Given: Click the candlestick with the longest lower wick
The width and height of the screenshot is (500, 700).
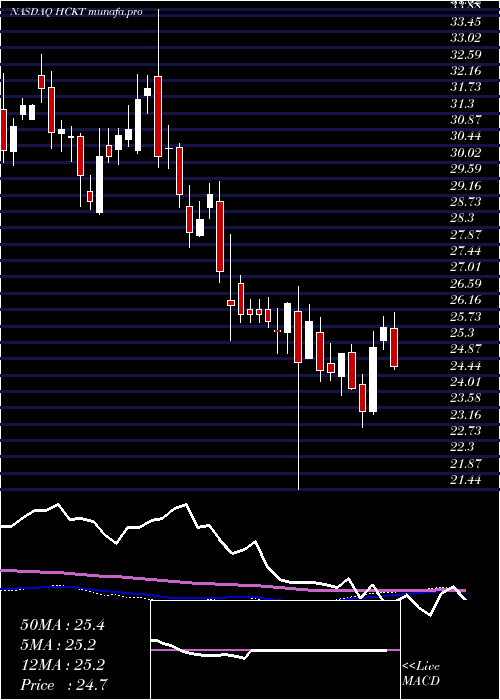Looking at the screenshot, I should 298,337.
